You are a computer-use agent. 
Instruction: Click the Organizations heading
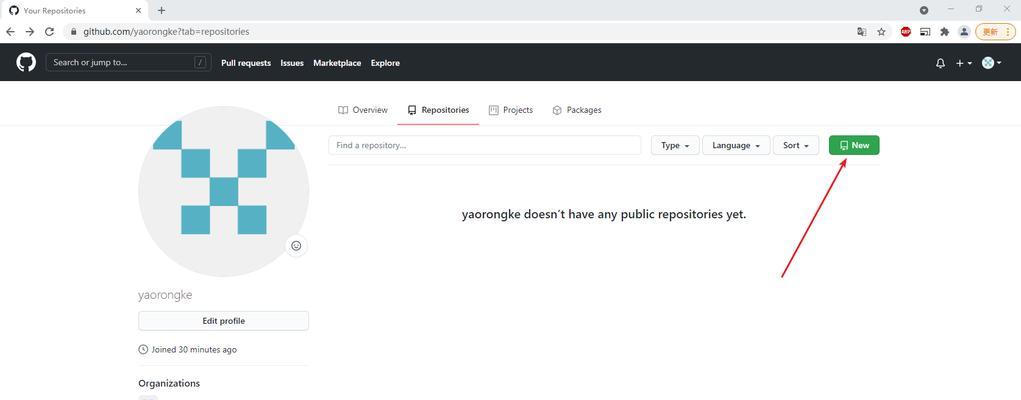tap(169, 383)
